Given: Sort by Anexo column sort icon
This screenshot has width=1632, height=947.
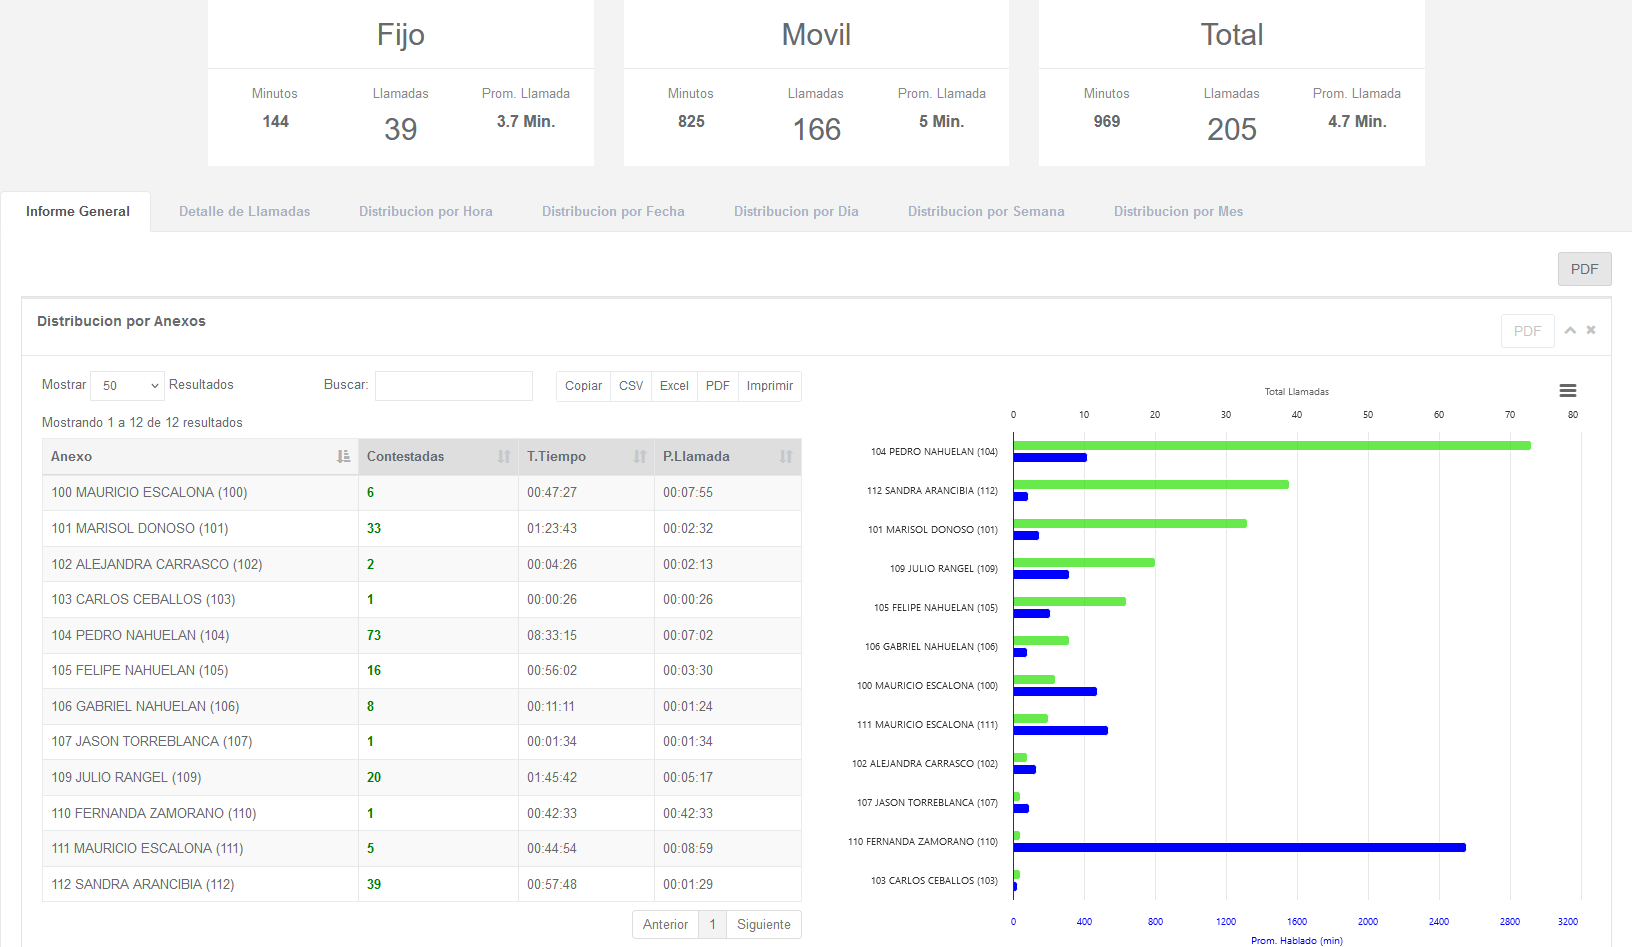Looking at the screenshot, I should [343, 457].
